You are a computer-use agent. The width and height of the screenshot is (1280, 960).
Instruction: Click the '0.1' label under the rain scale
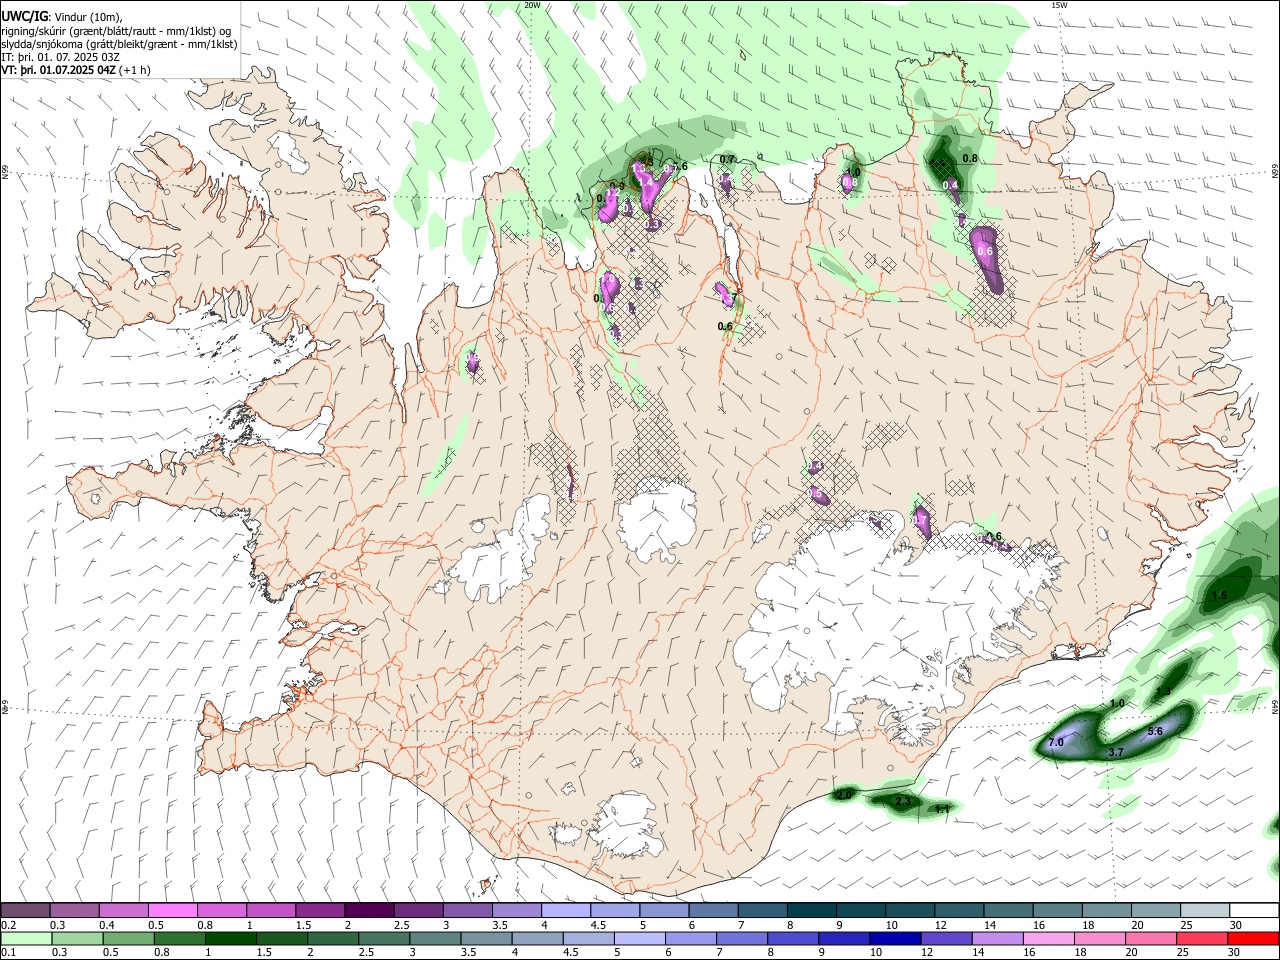point(8,952)
